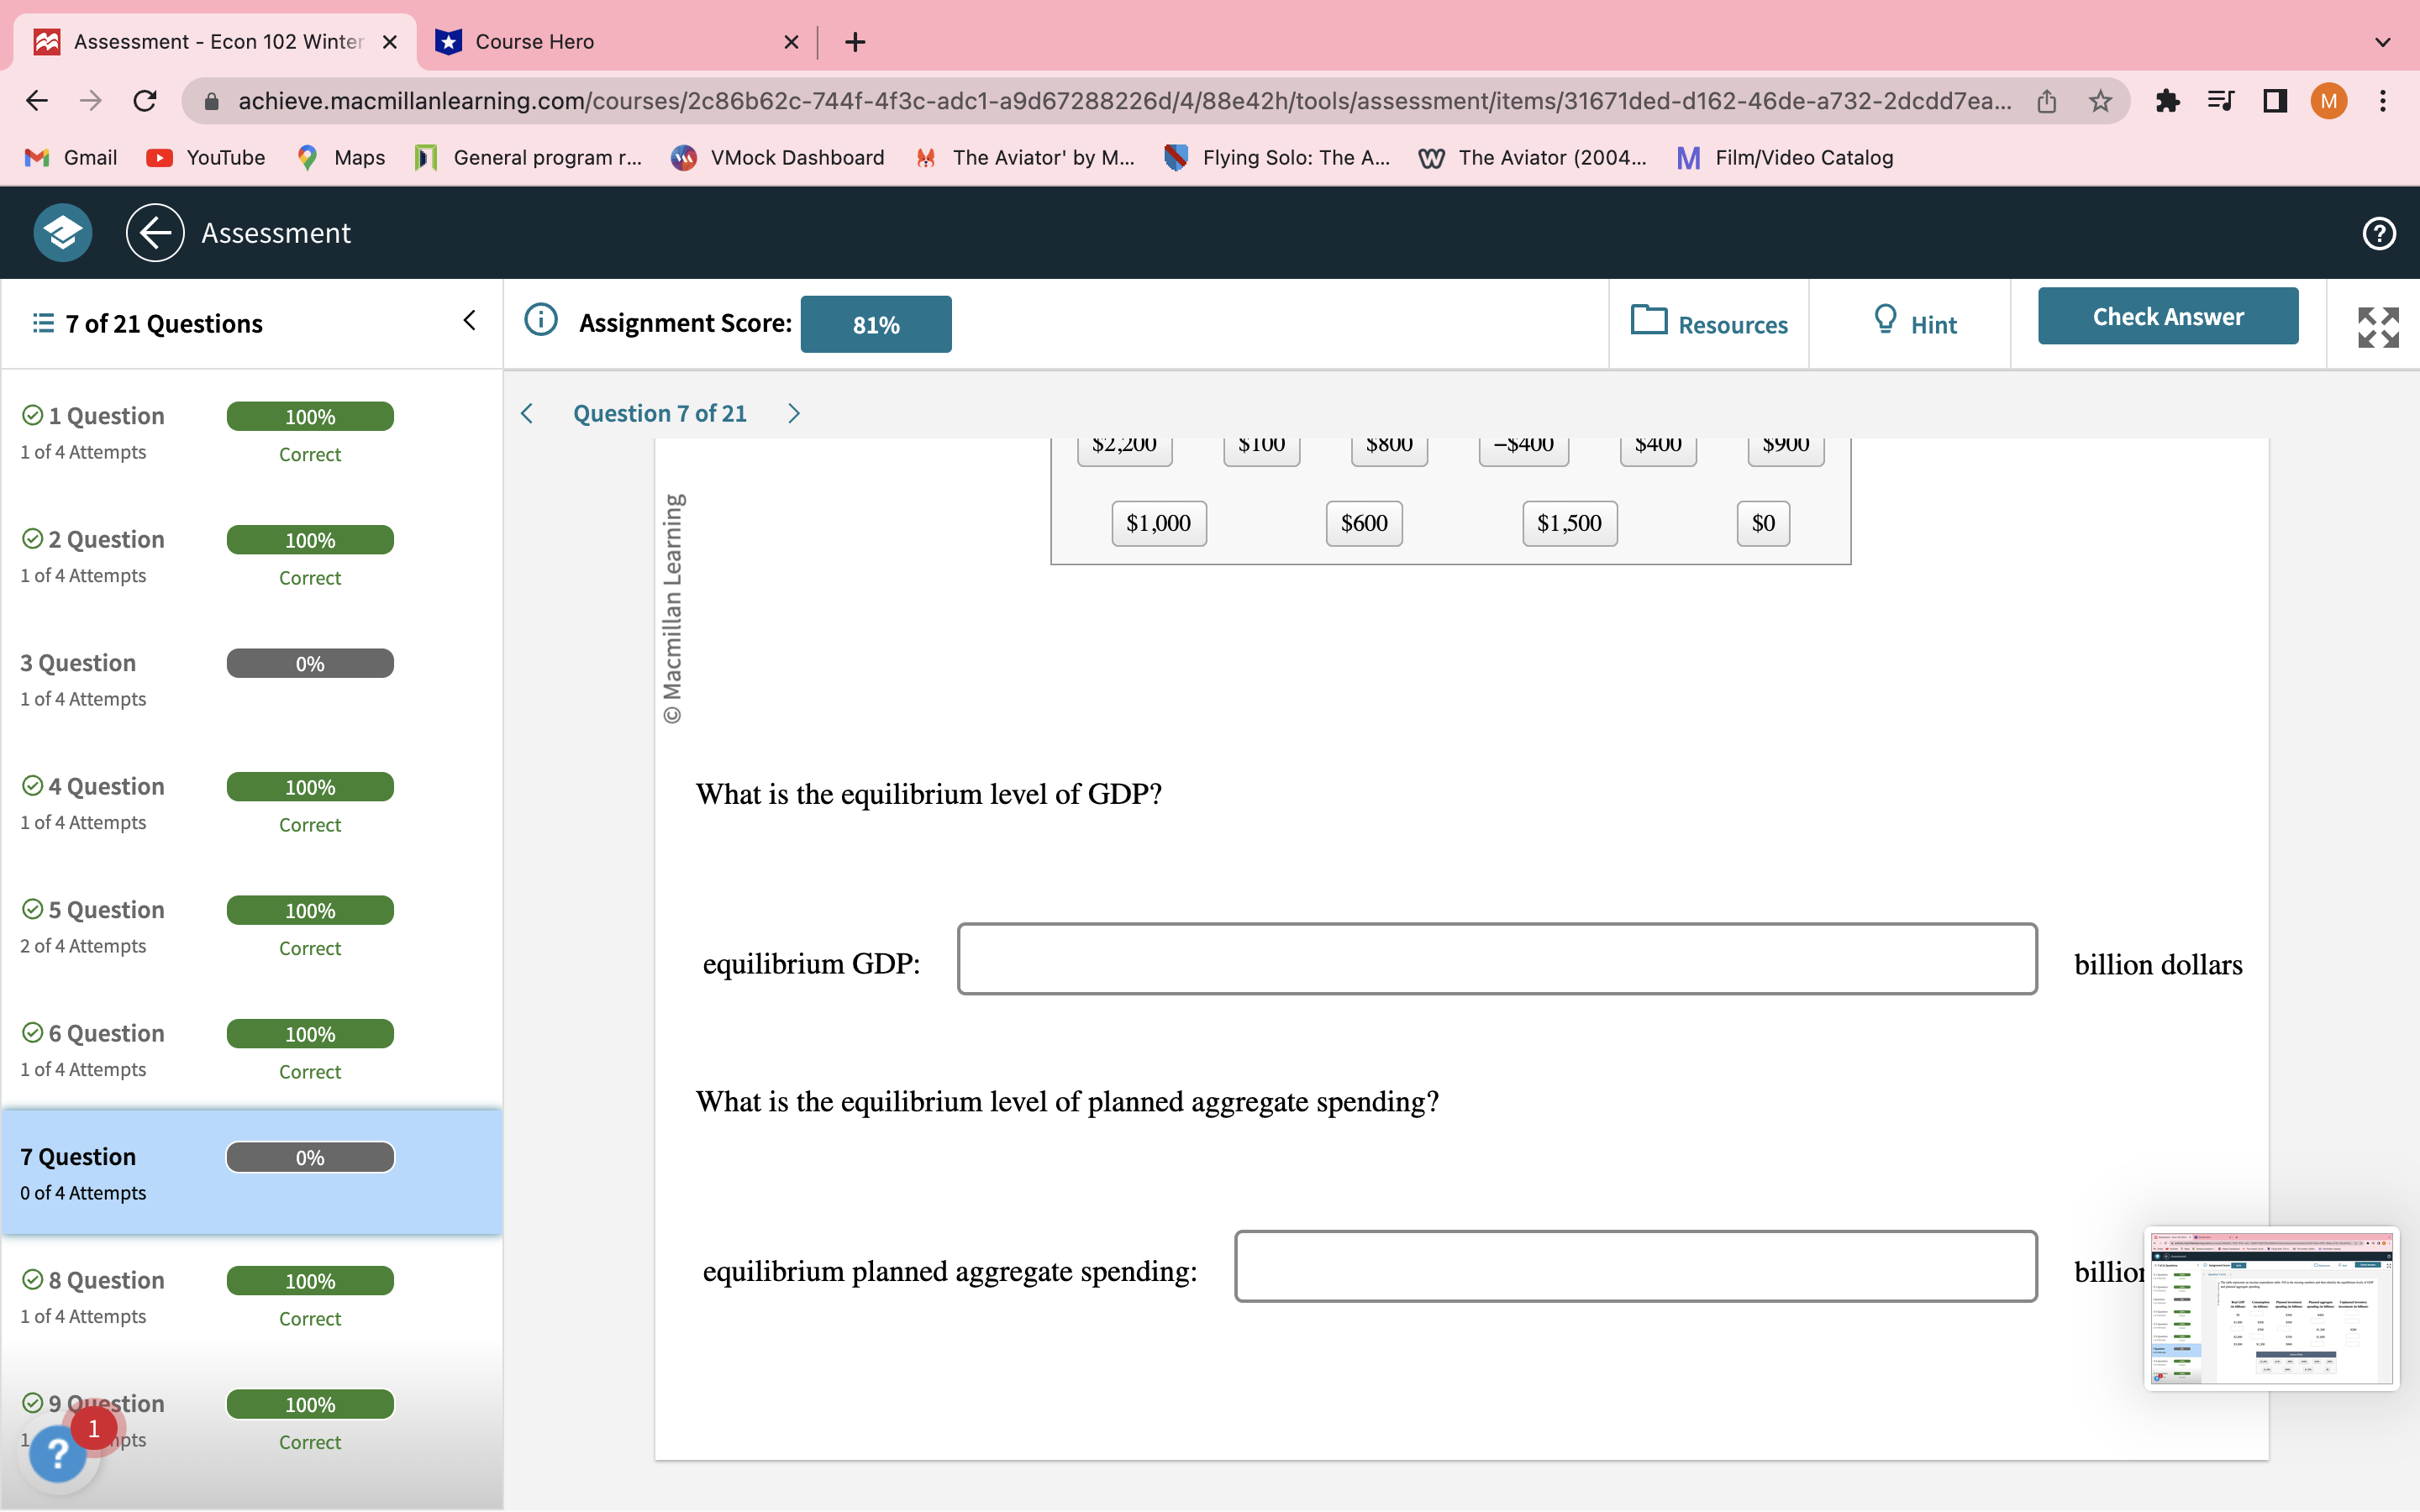Screen dimensions: 2420x1512
Task: Open the question list icon
Action: tap(40, 322)
